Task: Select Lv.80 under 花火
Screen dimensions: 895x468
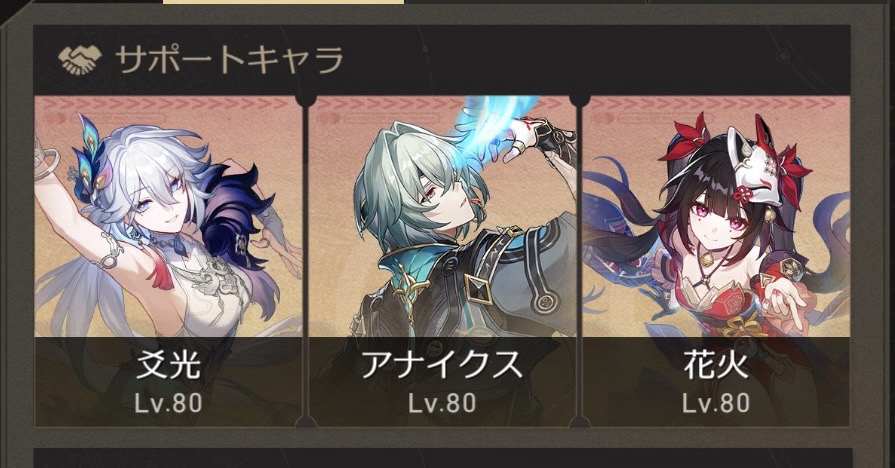Action: coord(716,403)
